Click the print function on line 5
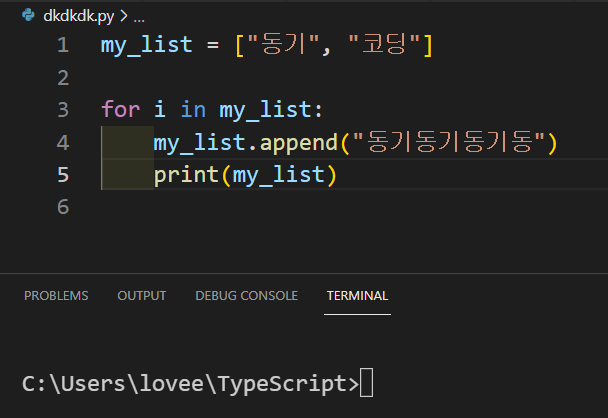 click(187, 175)
